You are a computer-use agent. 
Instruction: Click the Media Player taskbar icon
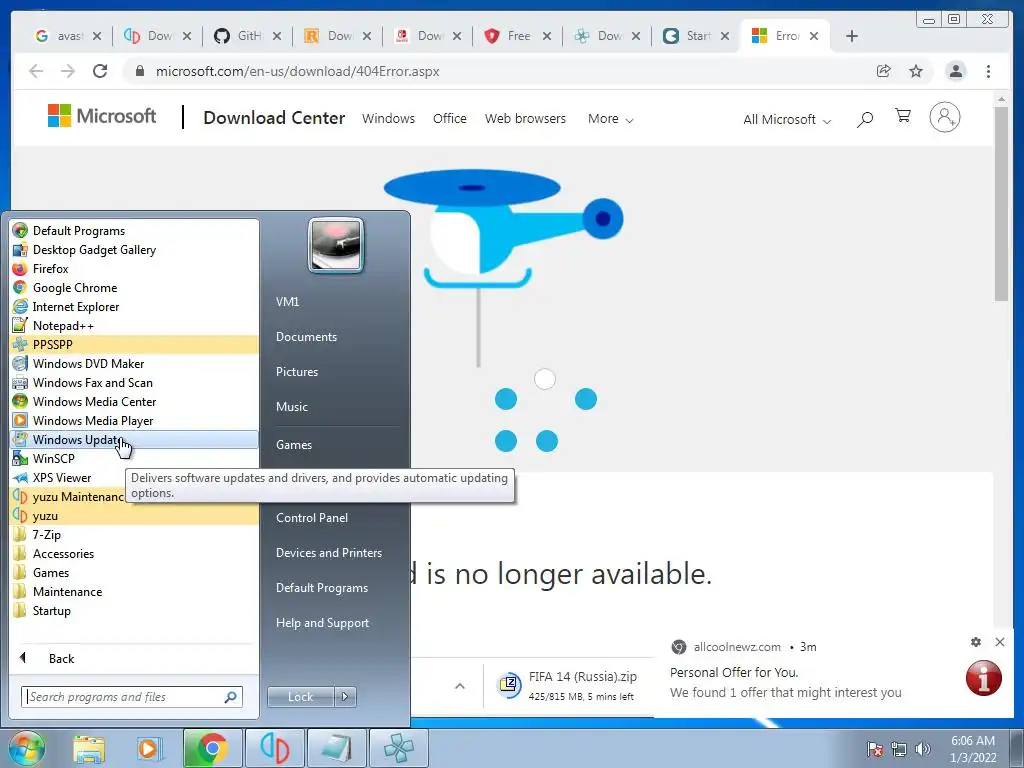(x=148, y=749)
